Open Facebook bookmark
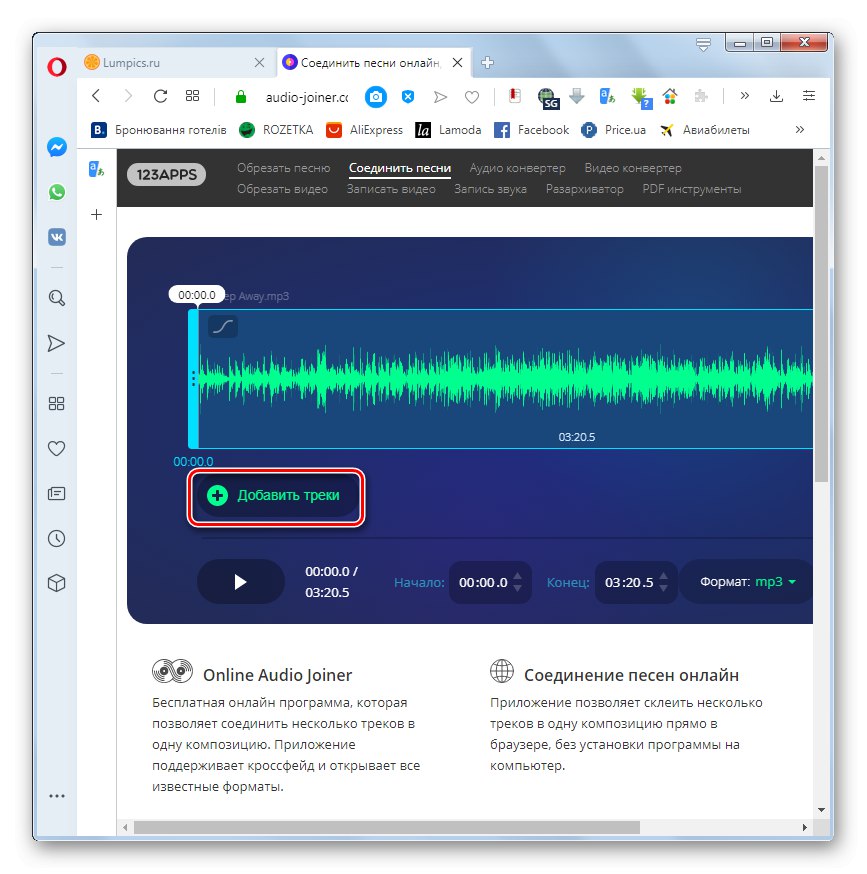Viewport: 867px width, 874px height. point(531,130)
